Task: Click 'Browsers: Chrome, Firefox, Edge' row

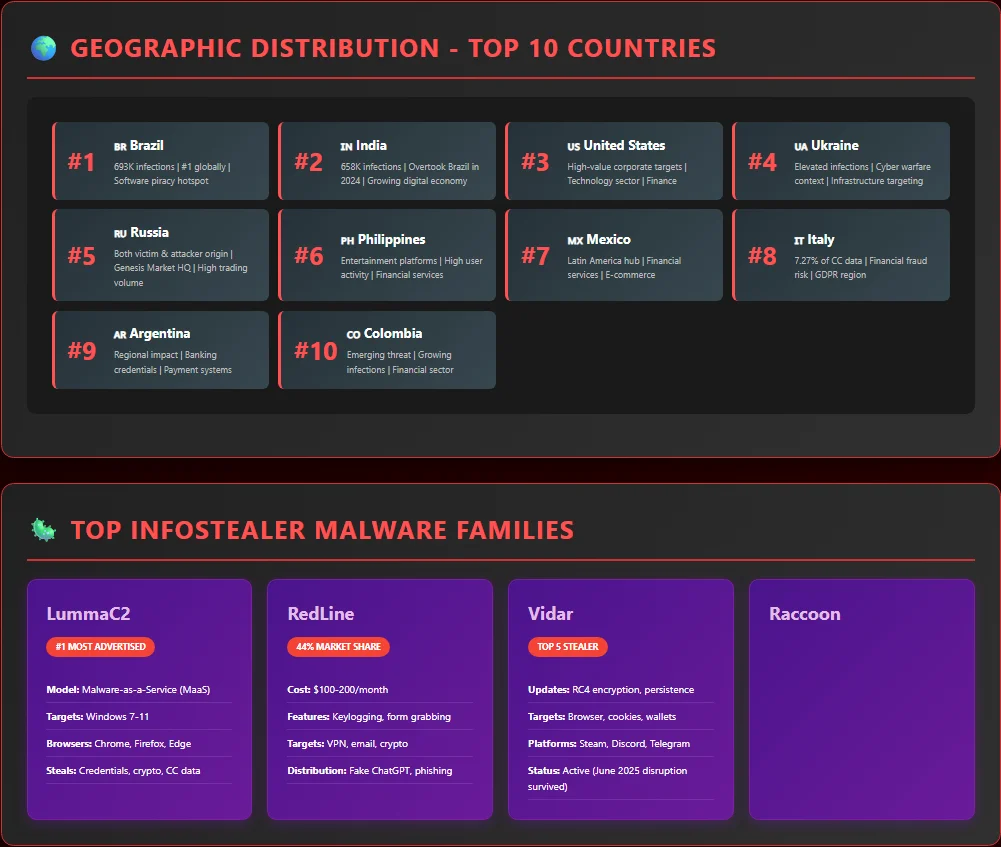Action: pyautogui.click(x=139, y=744)
